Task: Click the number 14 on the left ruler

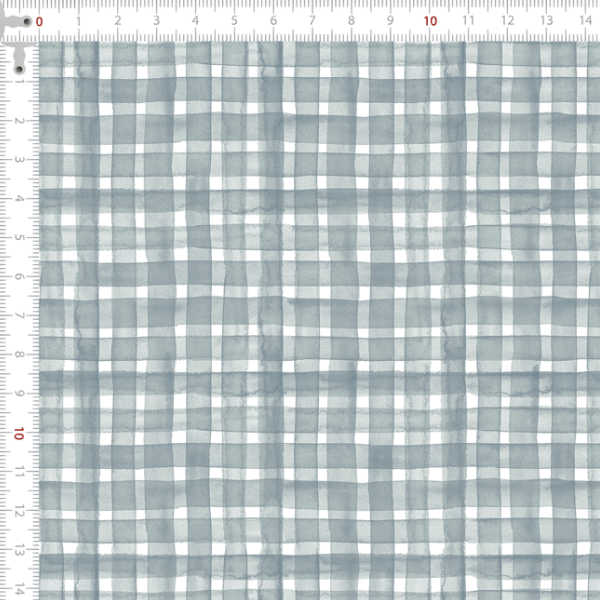Action: 19,590
